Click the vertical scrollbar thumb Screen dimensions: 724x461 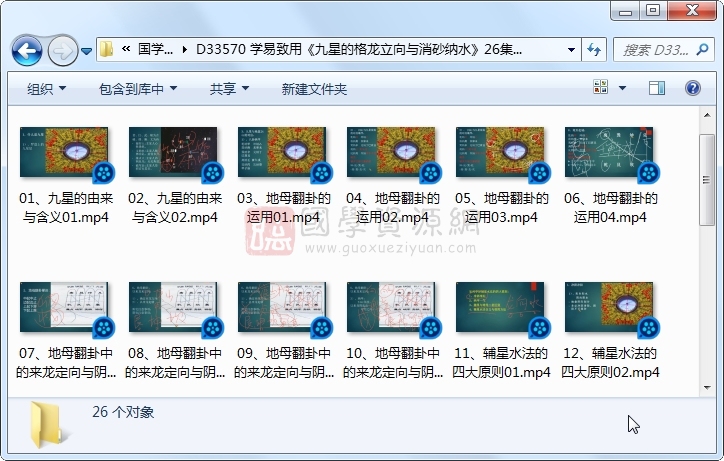click(x=707, y=180)
